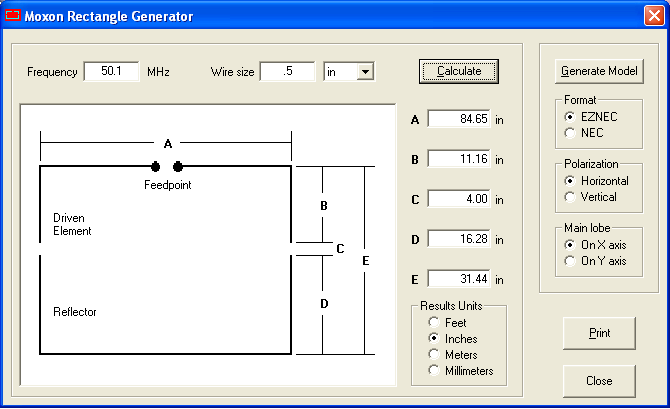The image size is (670, 409).
Task: Click dimension D result field 16.28
Action: coord(459,239)
